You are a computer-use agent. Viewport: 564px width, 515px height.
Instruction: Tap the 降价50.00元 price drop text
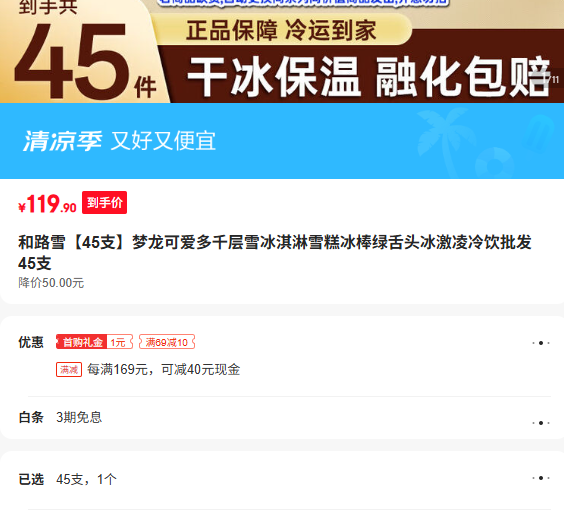pyautogui.click(x=51, y=283)
